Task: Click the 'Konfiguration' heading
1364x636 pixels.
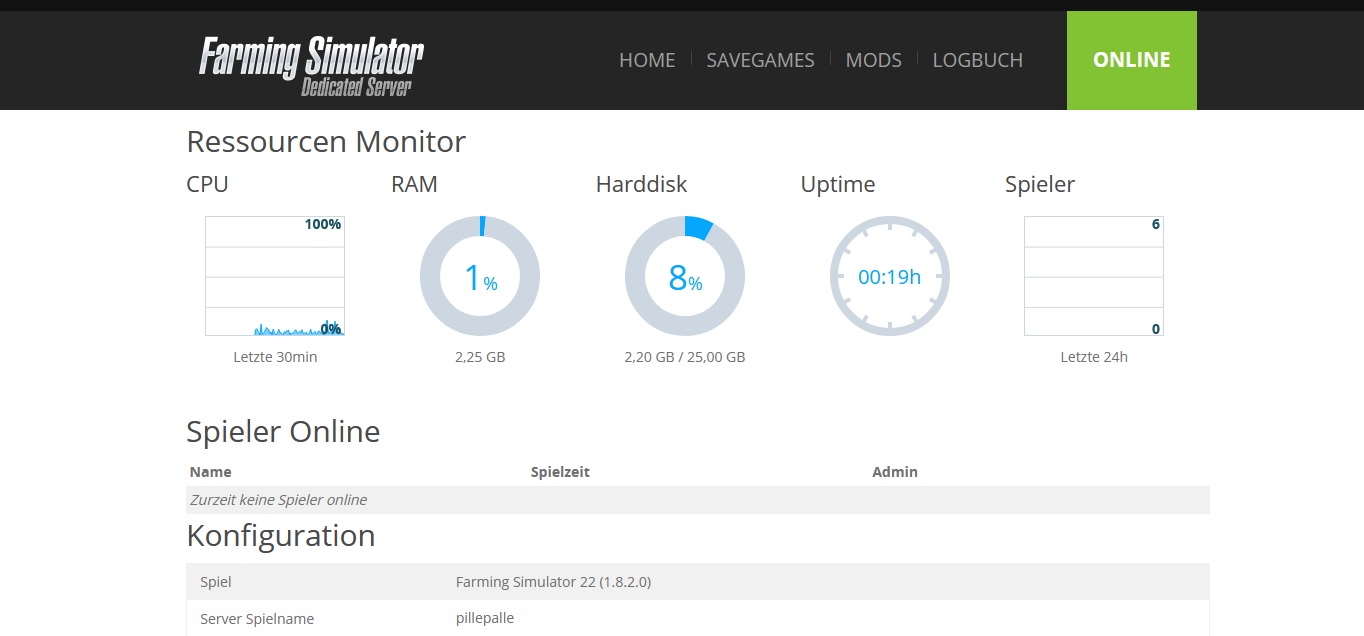Action: [x=281, y=536]
